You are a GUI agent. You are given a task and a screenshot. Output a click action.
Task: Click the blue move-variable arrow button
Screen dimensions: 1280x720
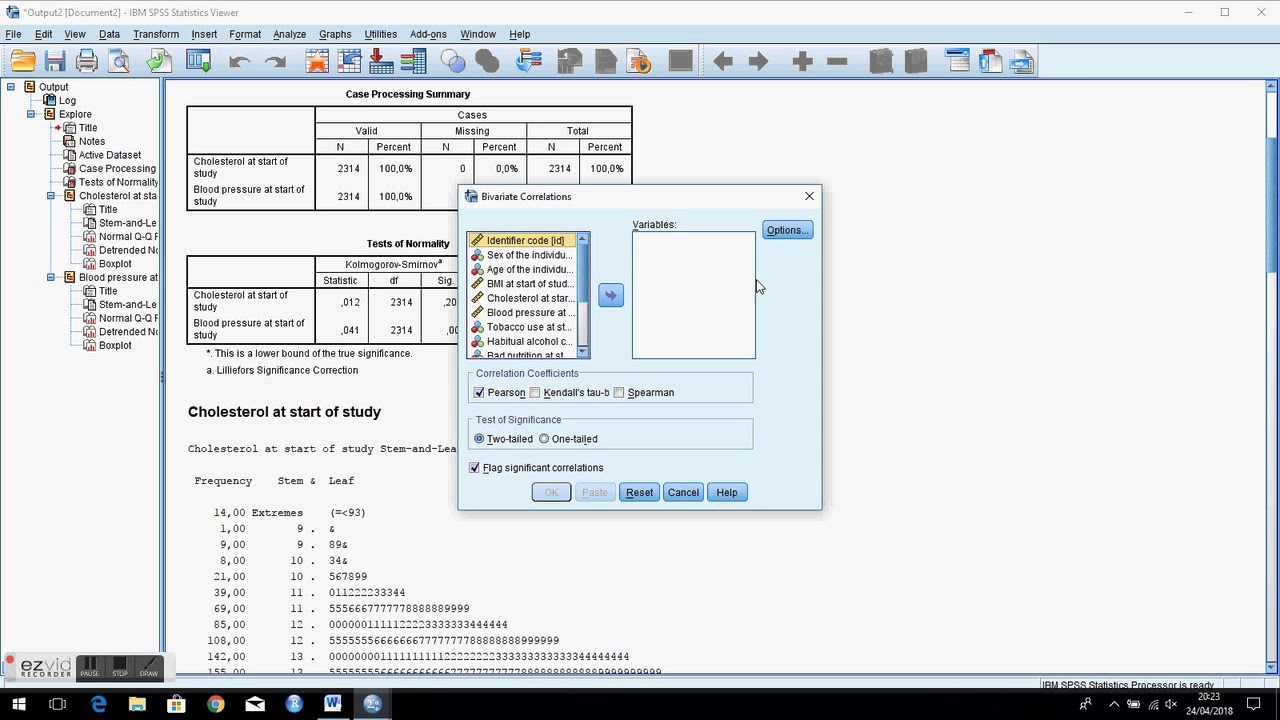tap(611, 295)
